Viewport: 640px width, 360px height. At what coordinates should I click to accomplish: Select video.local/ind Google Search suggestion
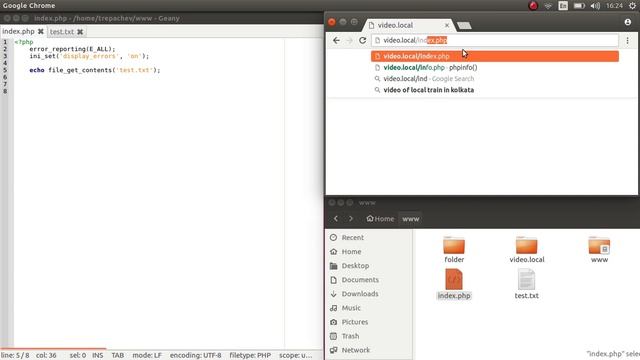[x=495, y=79]
